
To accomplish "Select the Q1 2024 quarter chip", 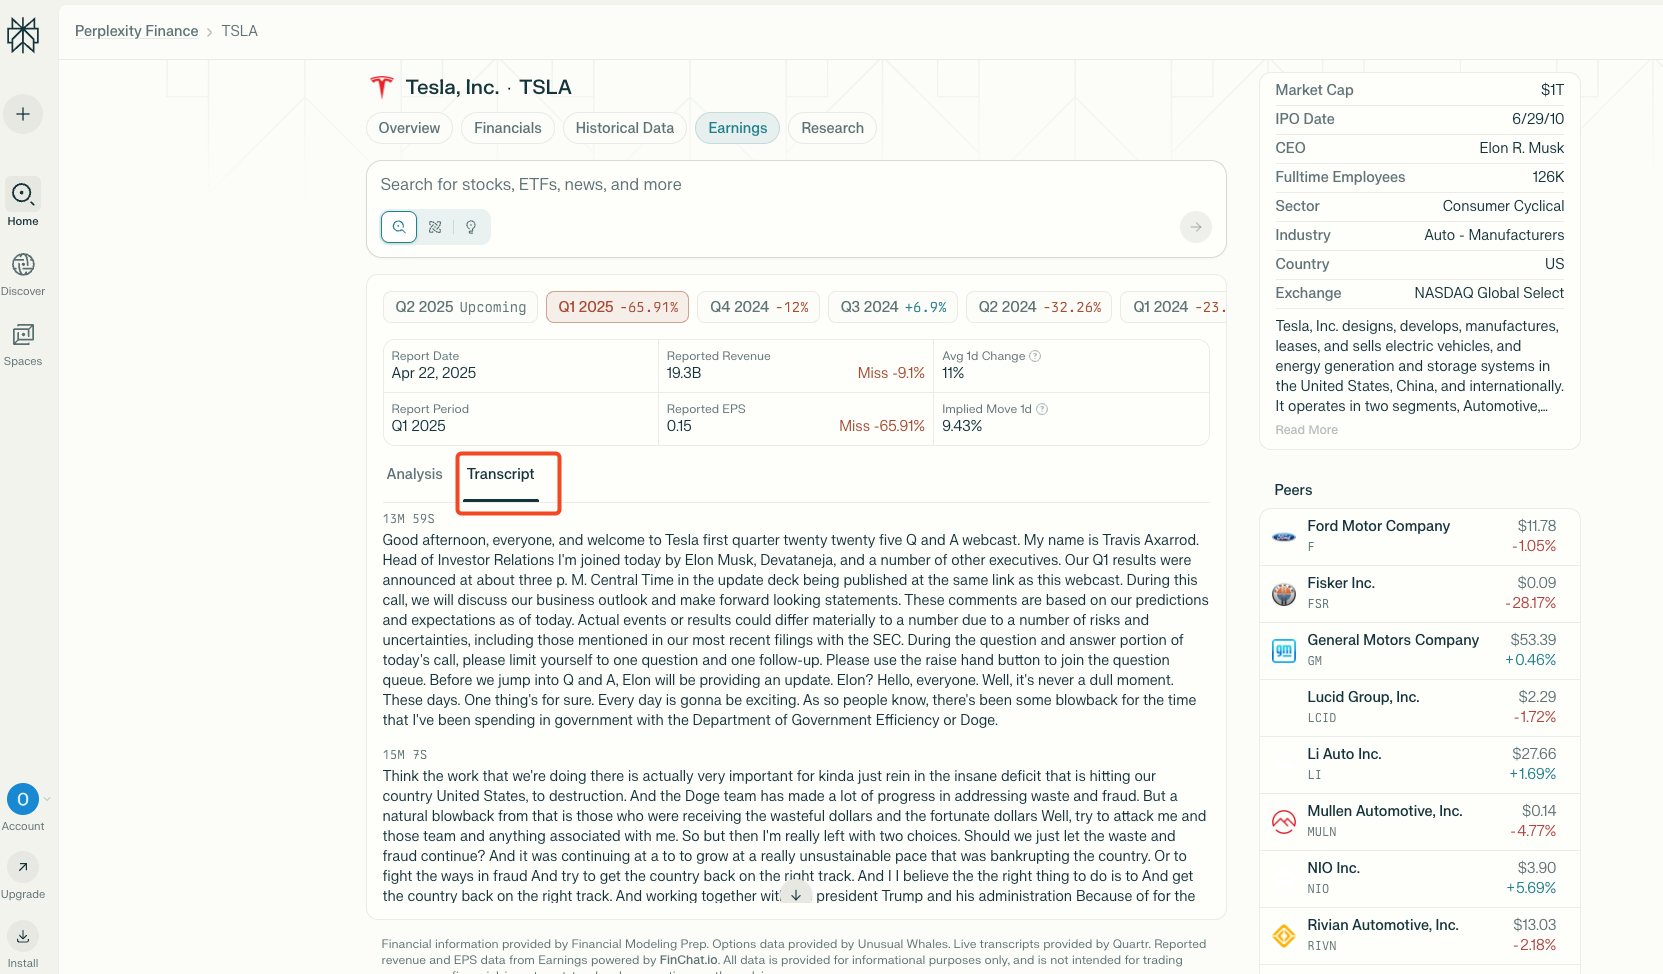I will (1174, 307).
